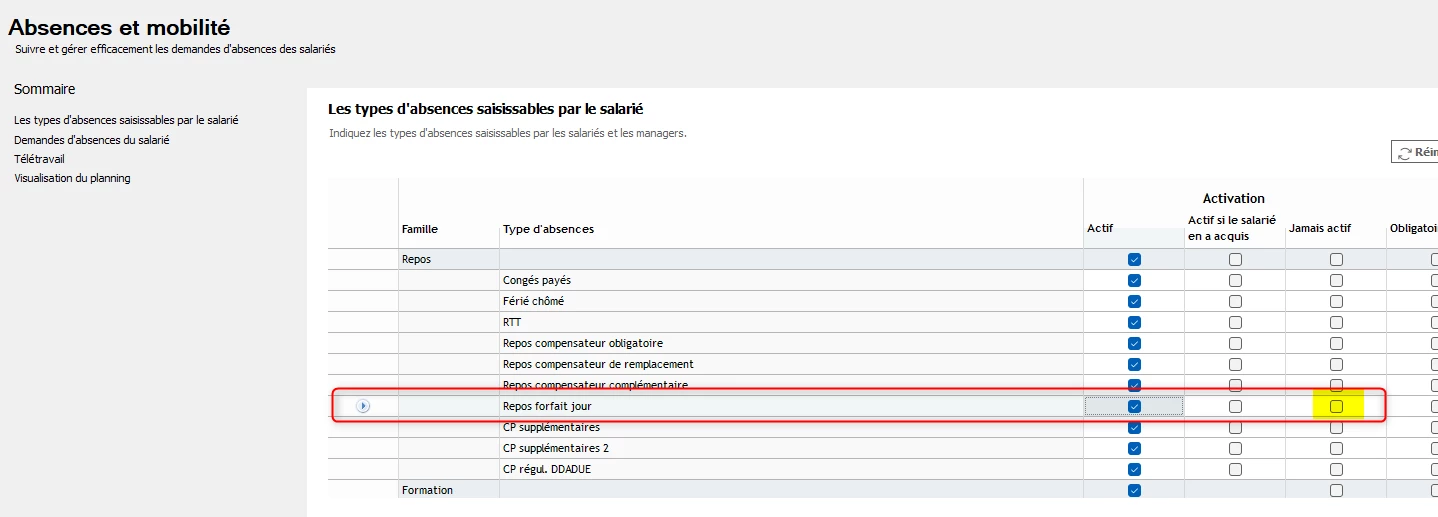Open 'Demandes d'absences du salarié' section

point(91,140)
